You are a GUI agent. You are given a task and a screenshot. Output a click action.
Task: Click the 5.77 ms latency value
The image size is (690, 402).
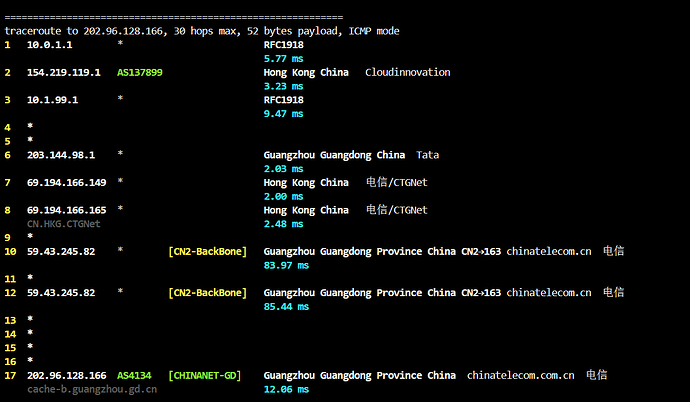click(283, 58)
